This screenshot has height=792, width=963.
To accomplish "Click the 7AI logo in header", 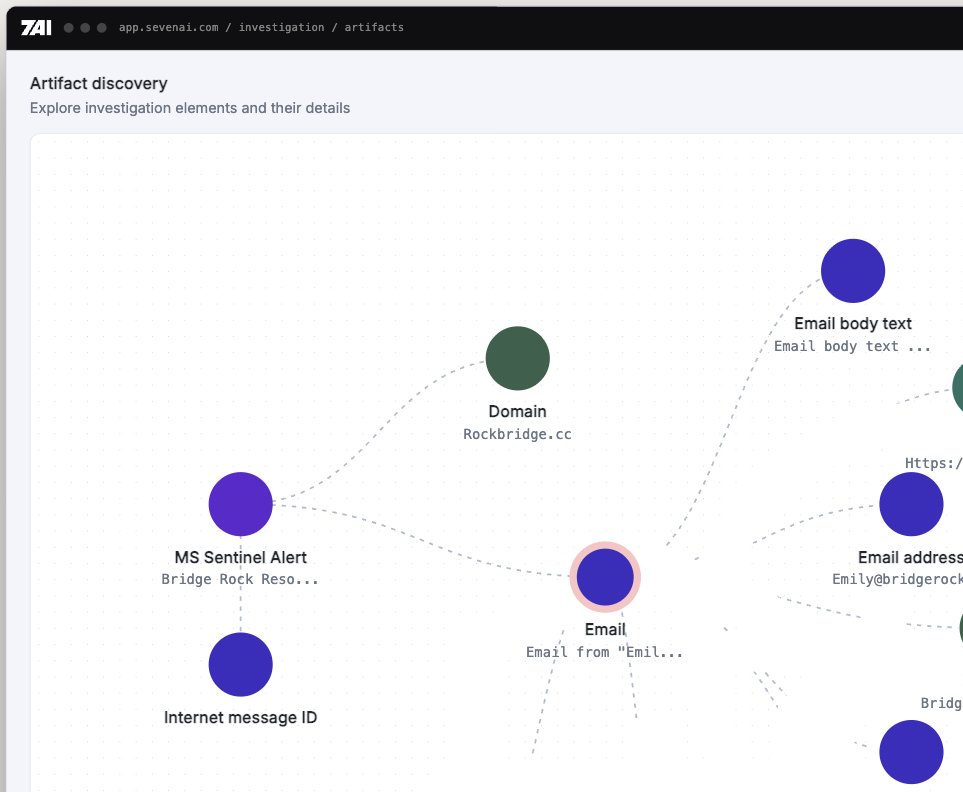I will pyautogui.click(x=36, y=28).
